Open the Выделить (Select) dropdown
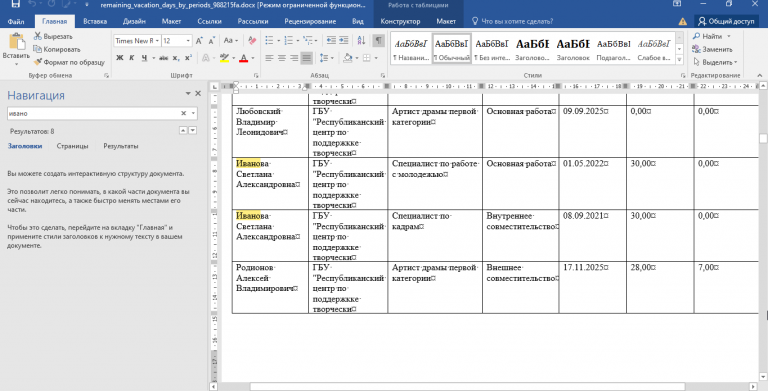Image resolution: width=768 pixels, height=391 pixels. click(x=716, y=62)
